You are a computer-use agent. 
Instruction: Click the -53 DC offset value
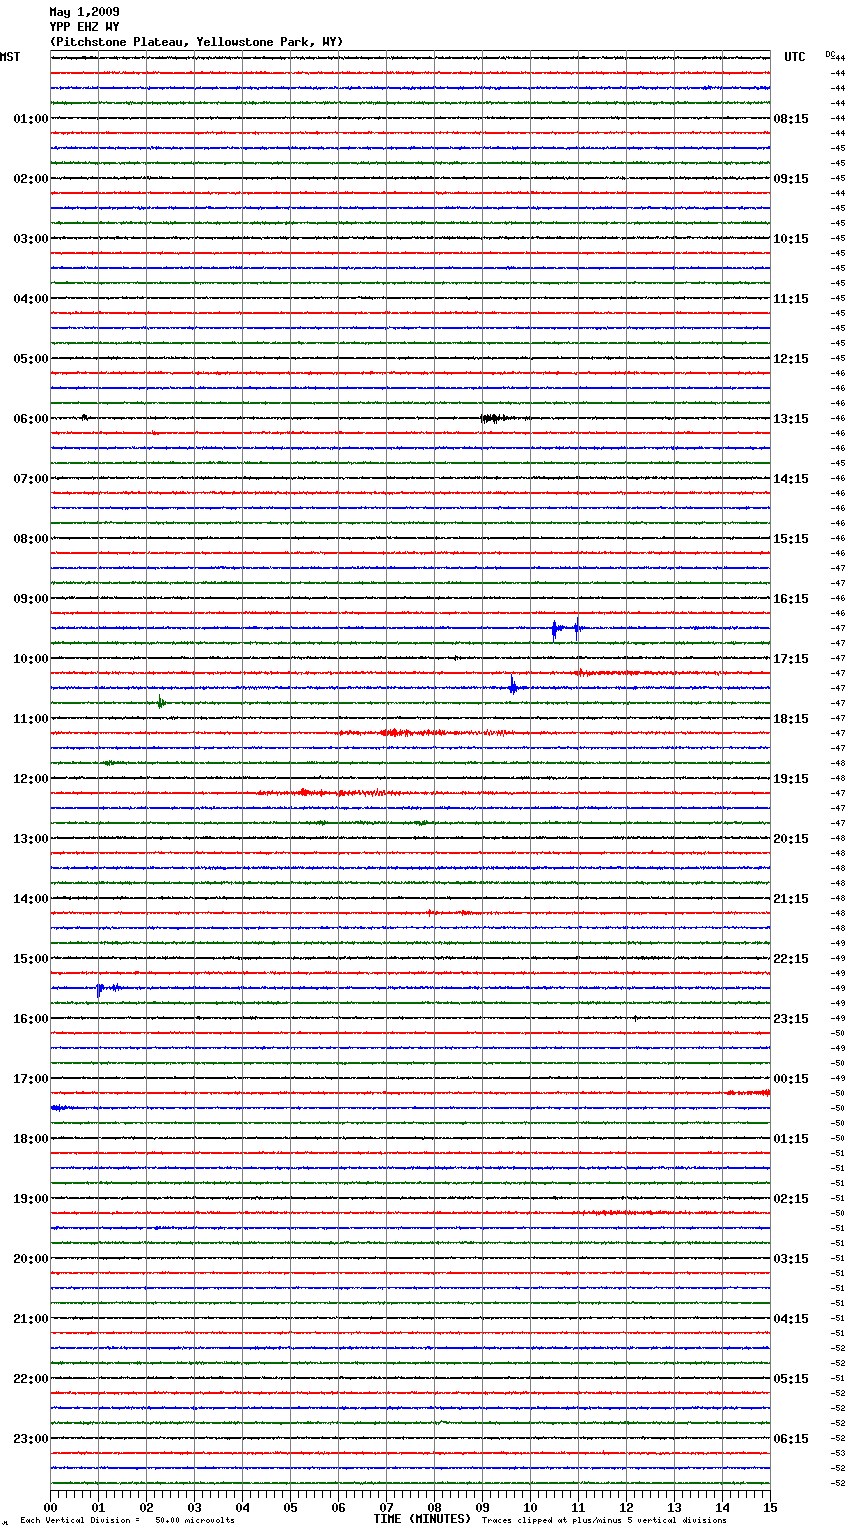(x=838, y=1453)
